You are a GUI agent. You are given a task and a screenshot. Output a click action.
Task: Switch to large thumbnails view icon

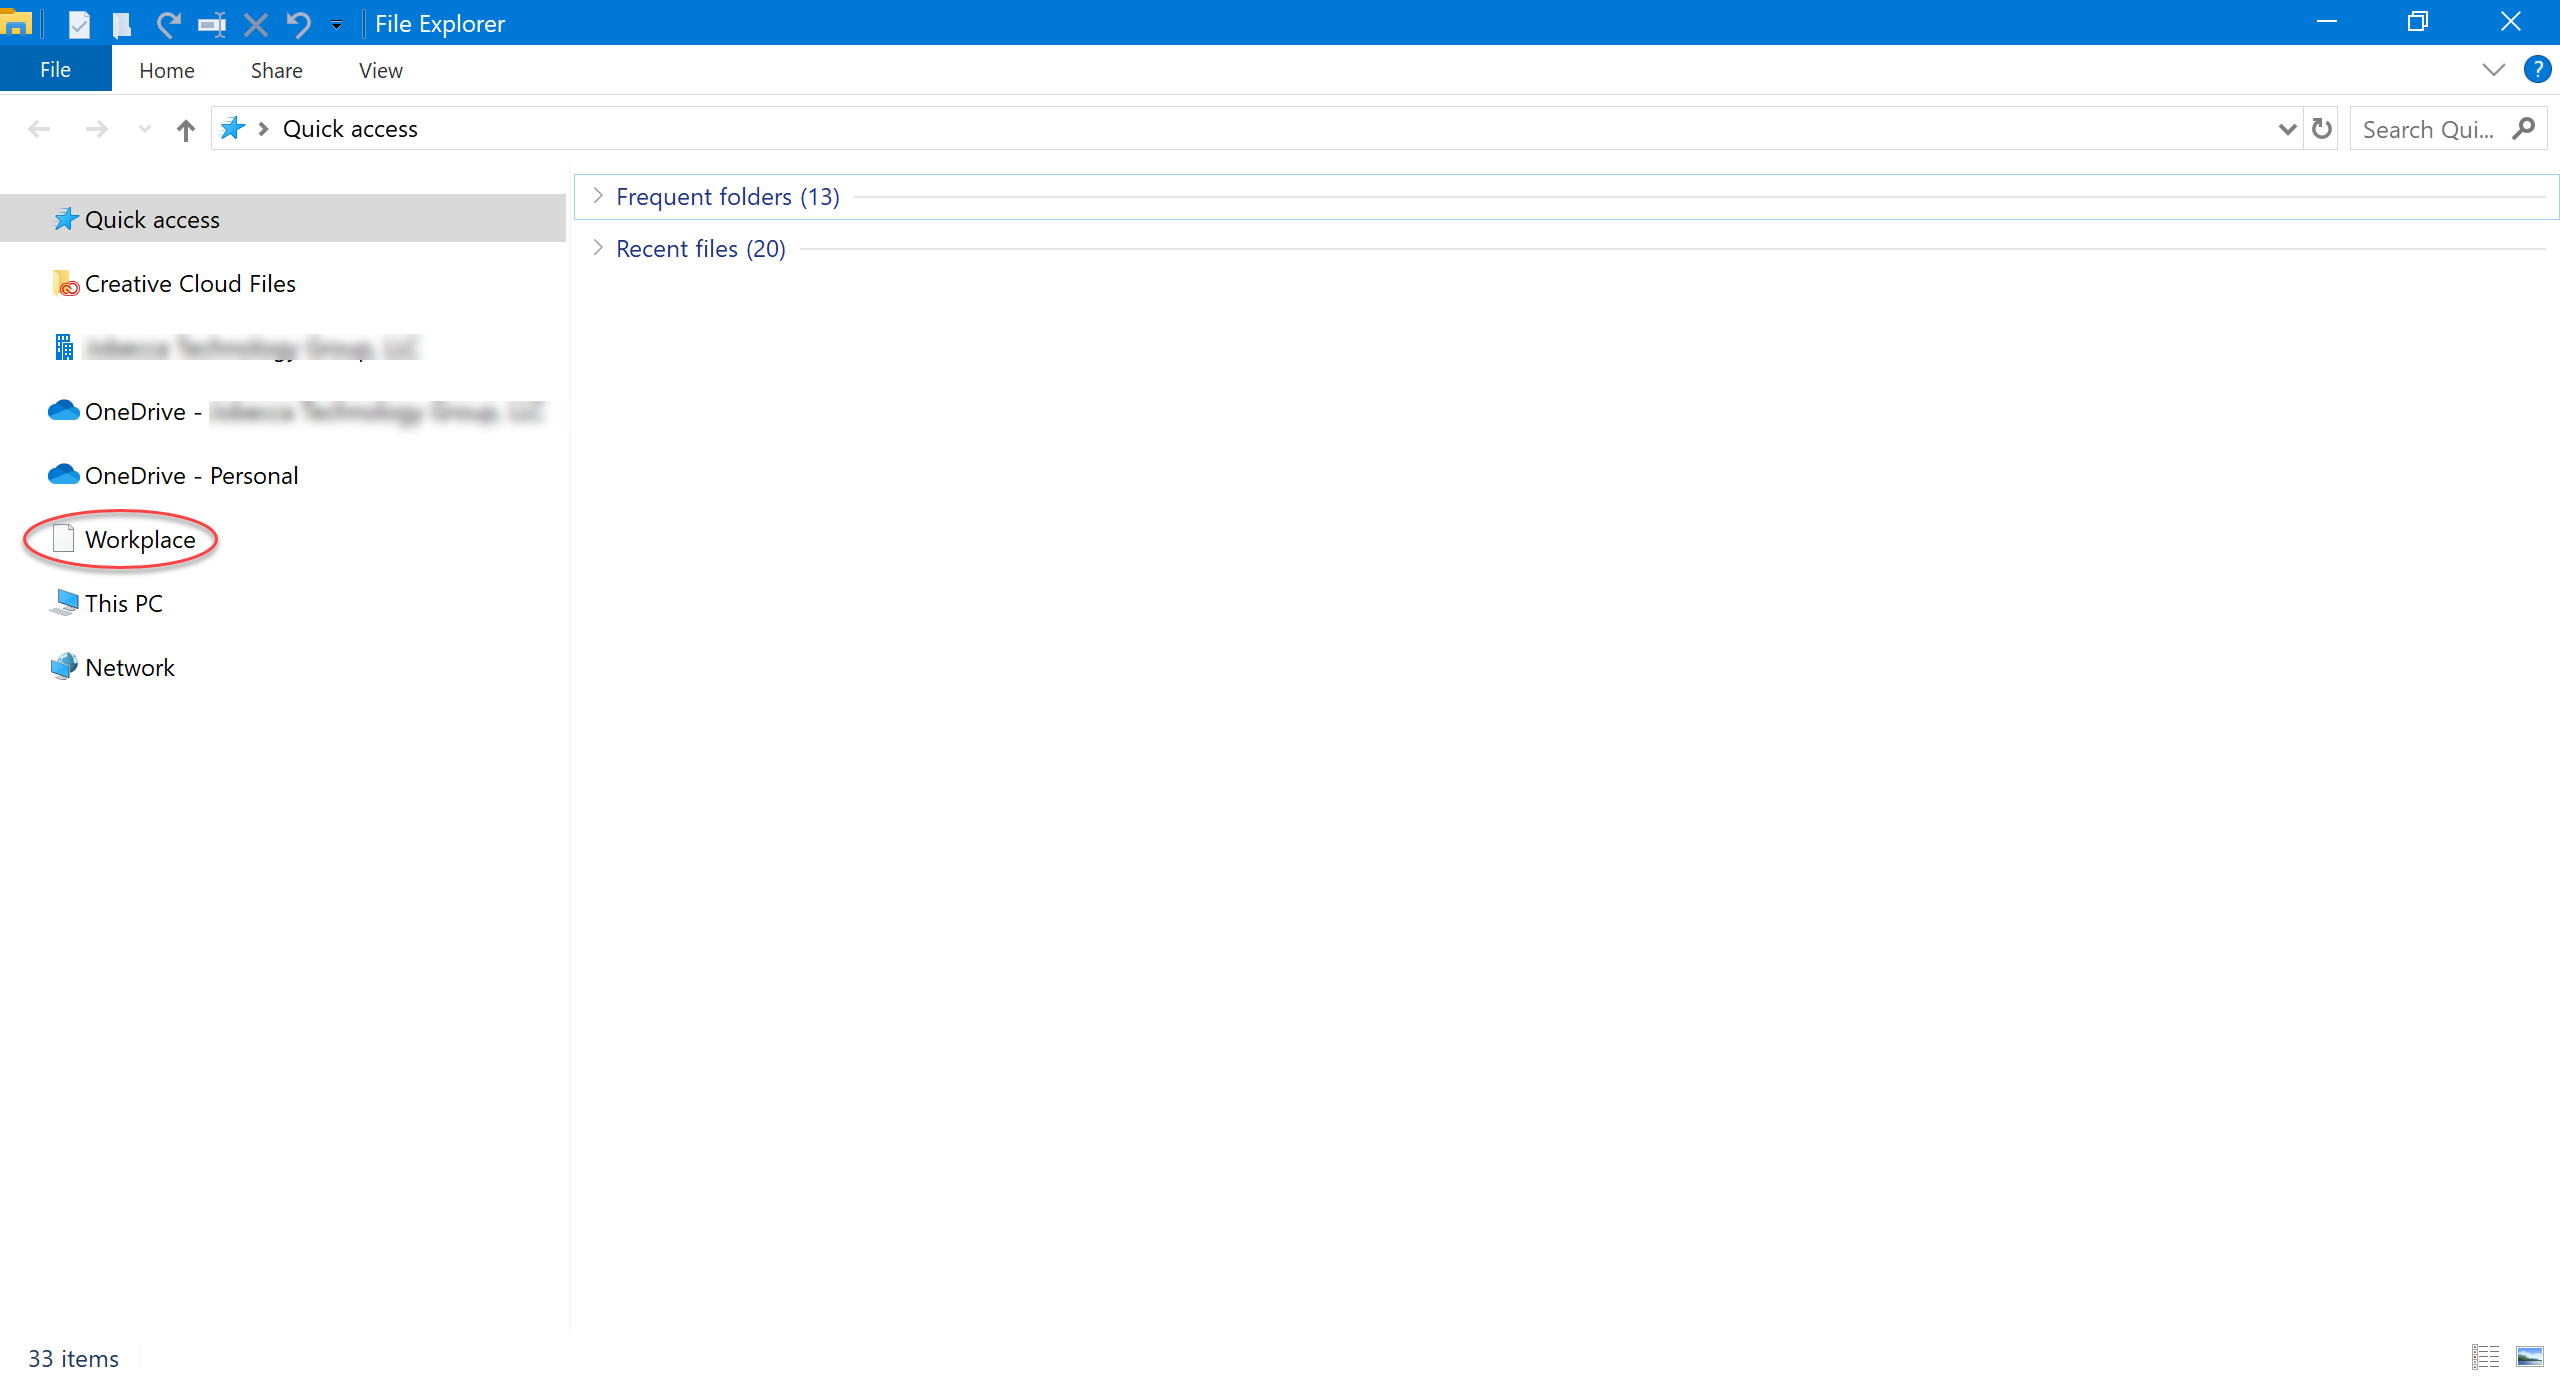[2529, 1357]
